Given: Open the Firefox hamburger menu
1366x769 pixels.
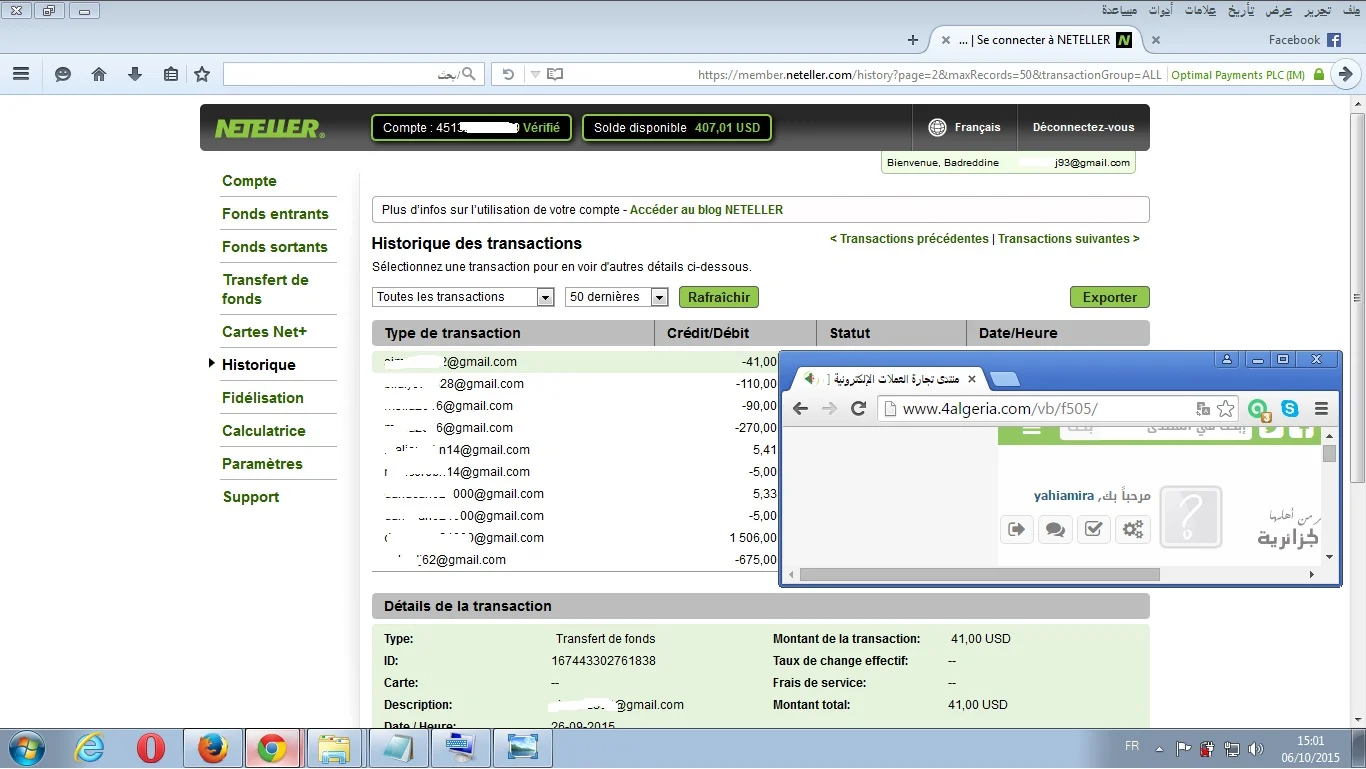Looking at the screenshot, I should [x=21, y=74].
